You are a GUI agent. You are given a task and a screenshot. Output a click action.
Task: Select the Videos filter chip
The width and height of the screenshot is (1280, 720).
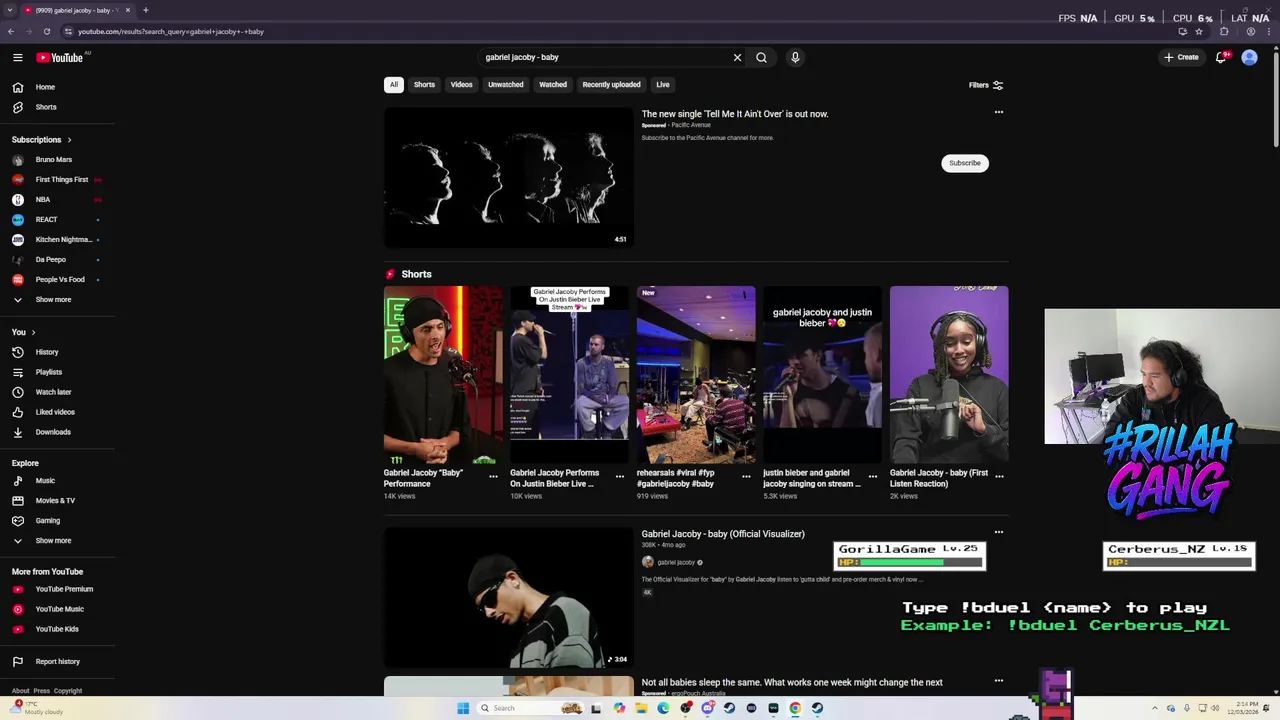461,85
